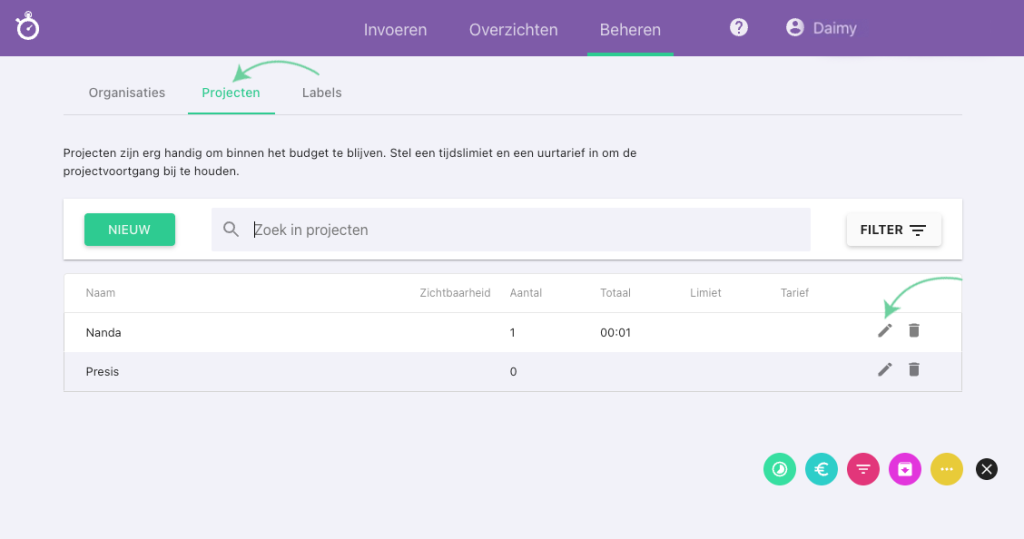
Task: Click the magenta archive floating button
Action: click(905, 468)
